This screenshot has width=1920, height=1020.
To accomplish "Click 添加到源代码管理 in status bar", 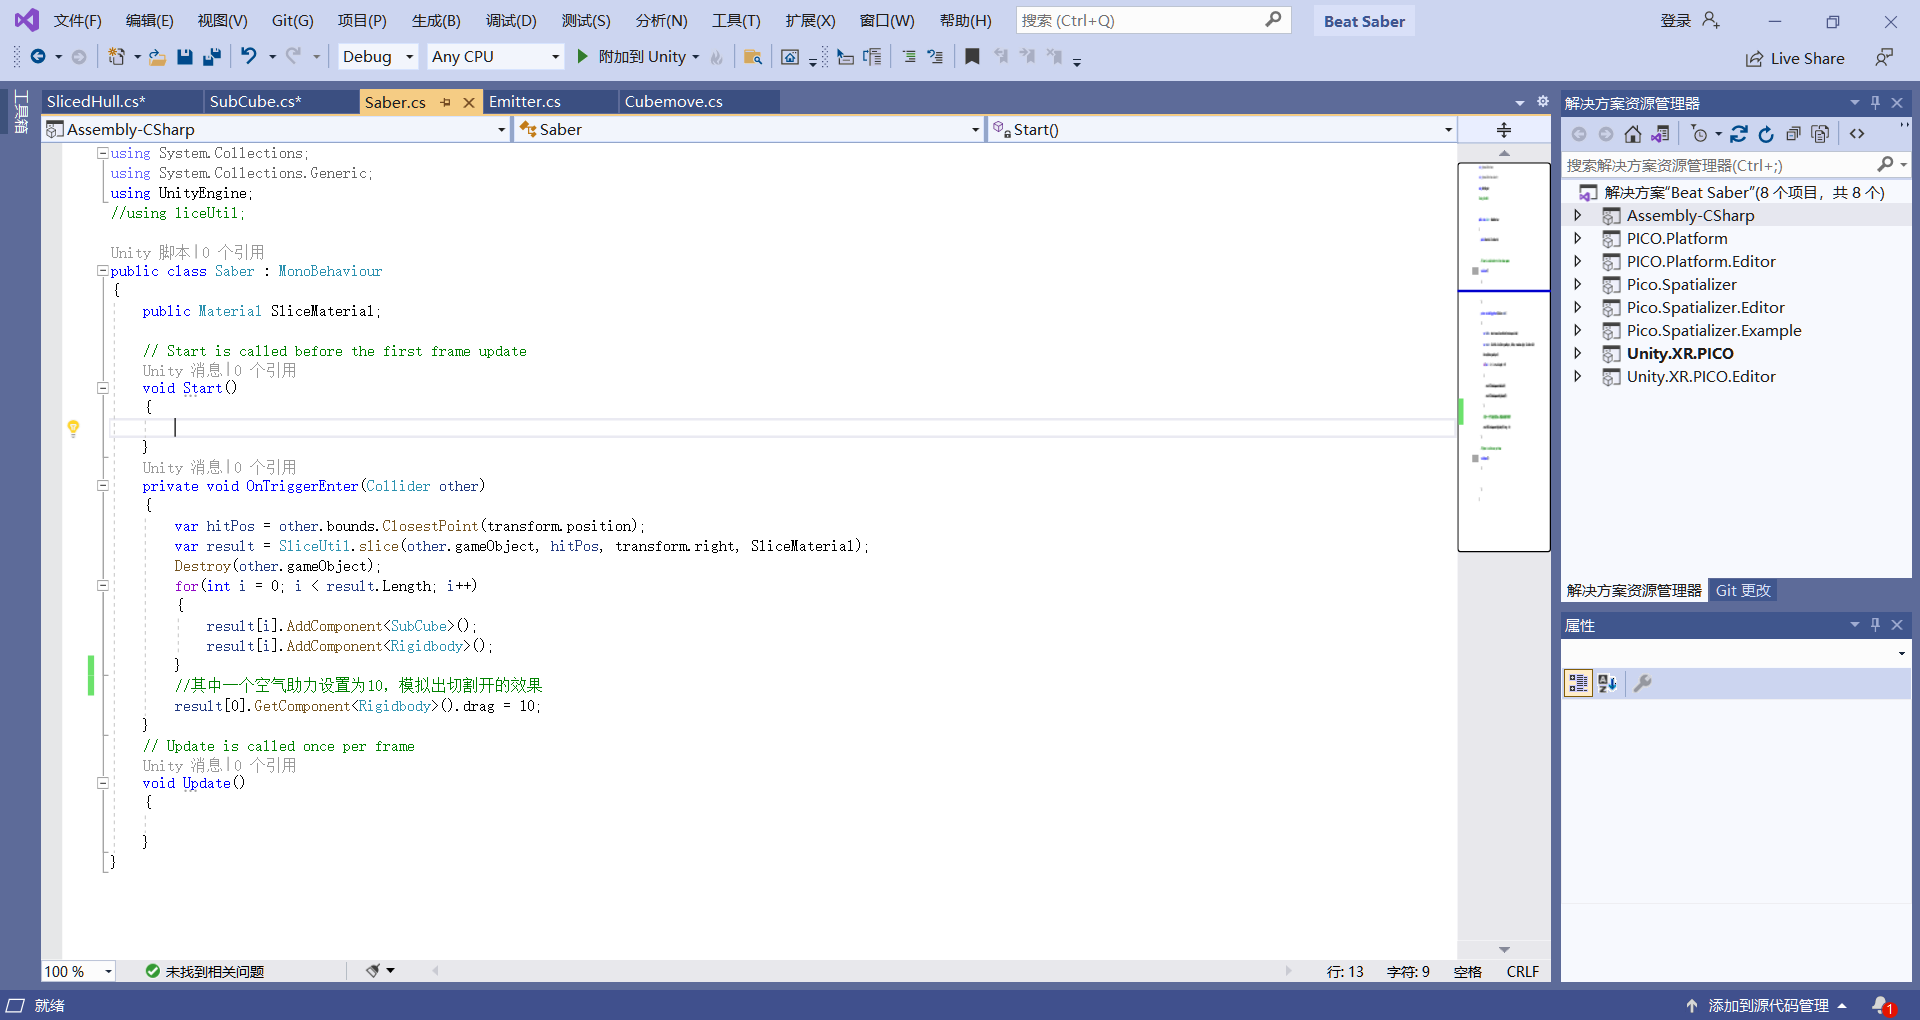I will pos(1767,1005).
